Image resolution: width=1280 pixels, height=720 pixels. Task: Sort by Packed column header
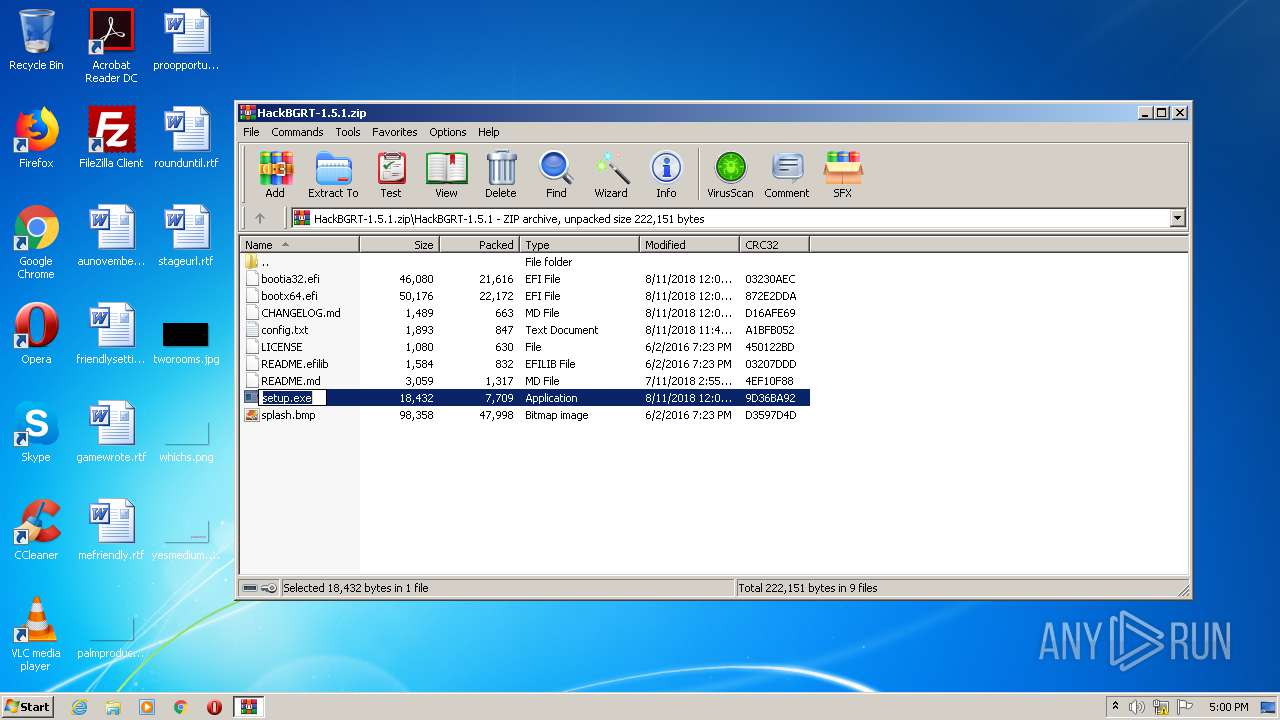click(x=480, y=244)
